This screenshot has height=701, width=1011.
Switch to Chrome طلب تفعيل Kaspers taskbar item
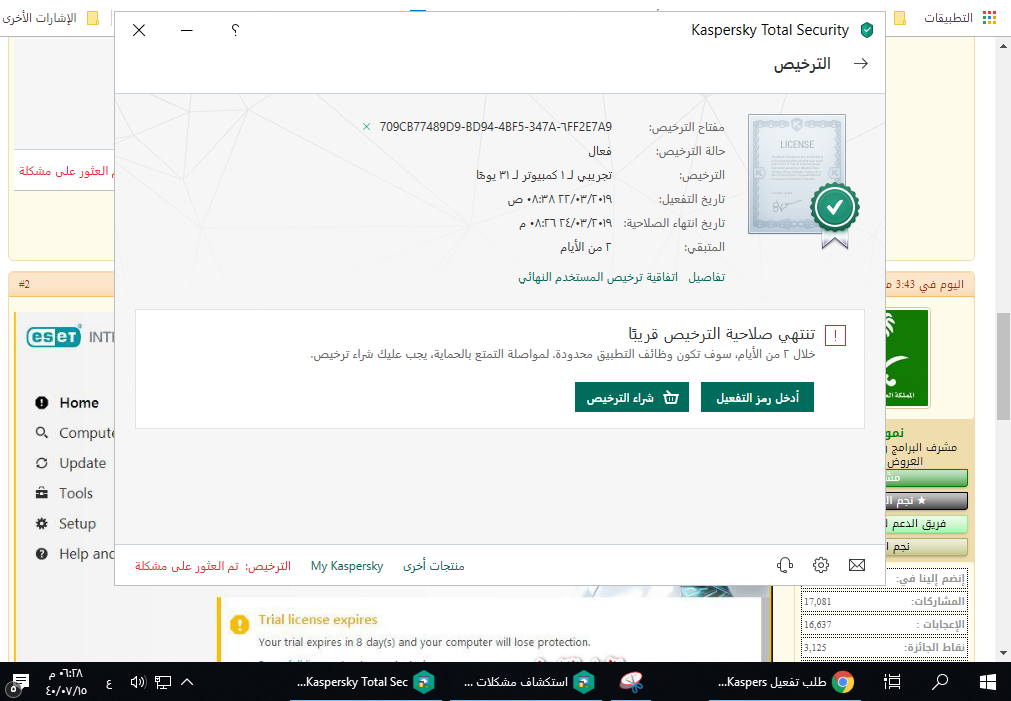pos(787,682)
